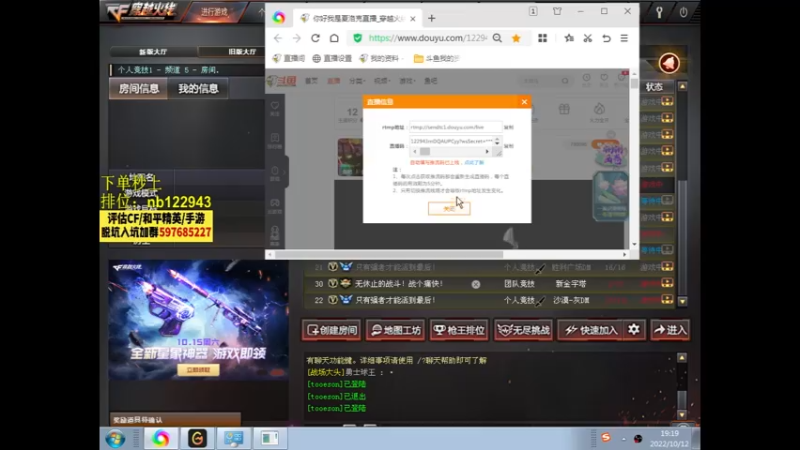Click the undo closed tab arrow
800x450 pixels.
point(606,38)
